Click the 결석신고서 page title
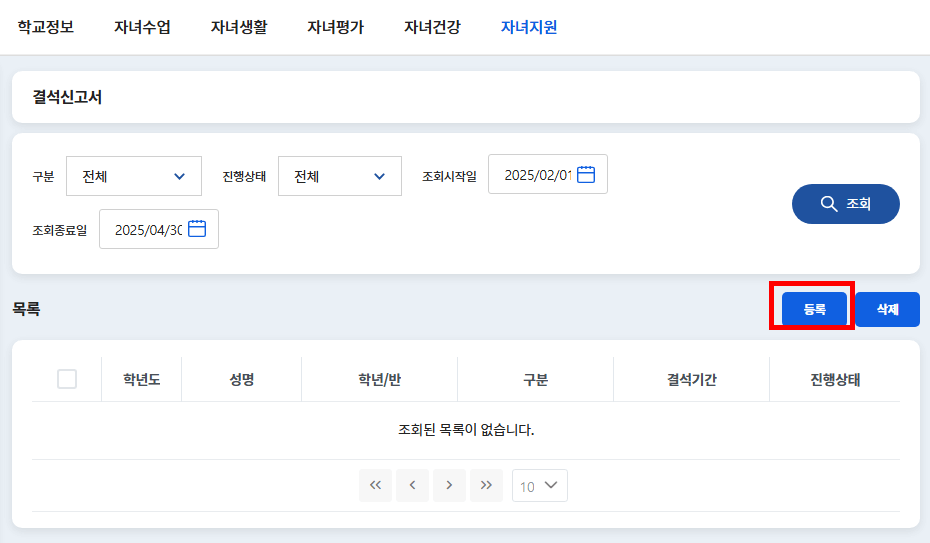The image size is (930, 543). (67, 97)
